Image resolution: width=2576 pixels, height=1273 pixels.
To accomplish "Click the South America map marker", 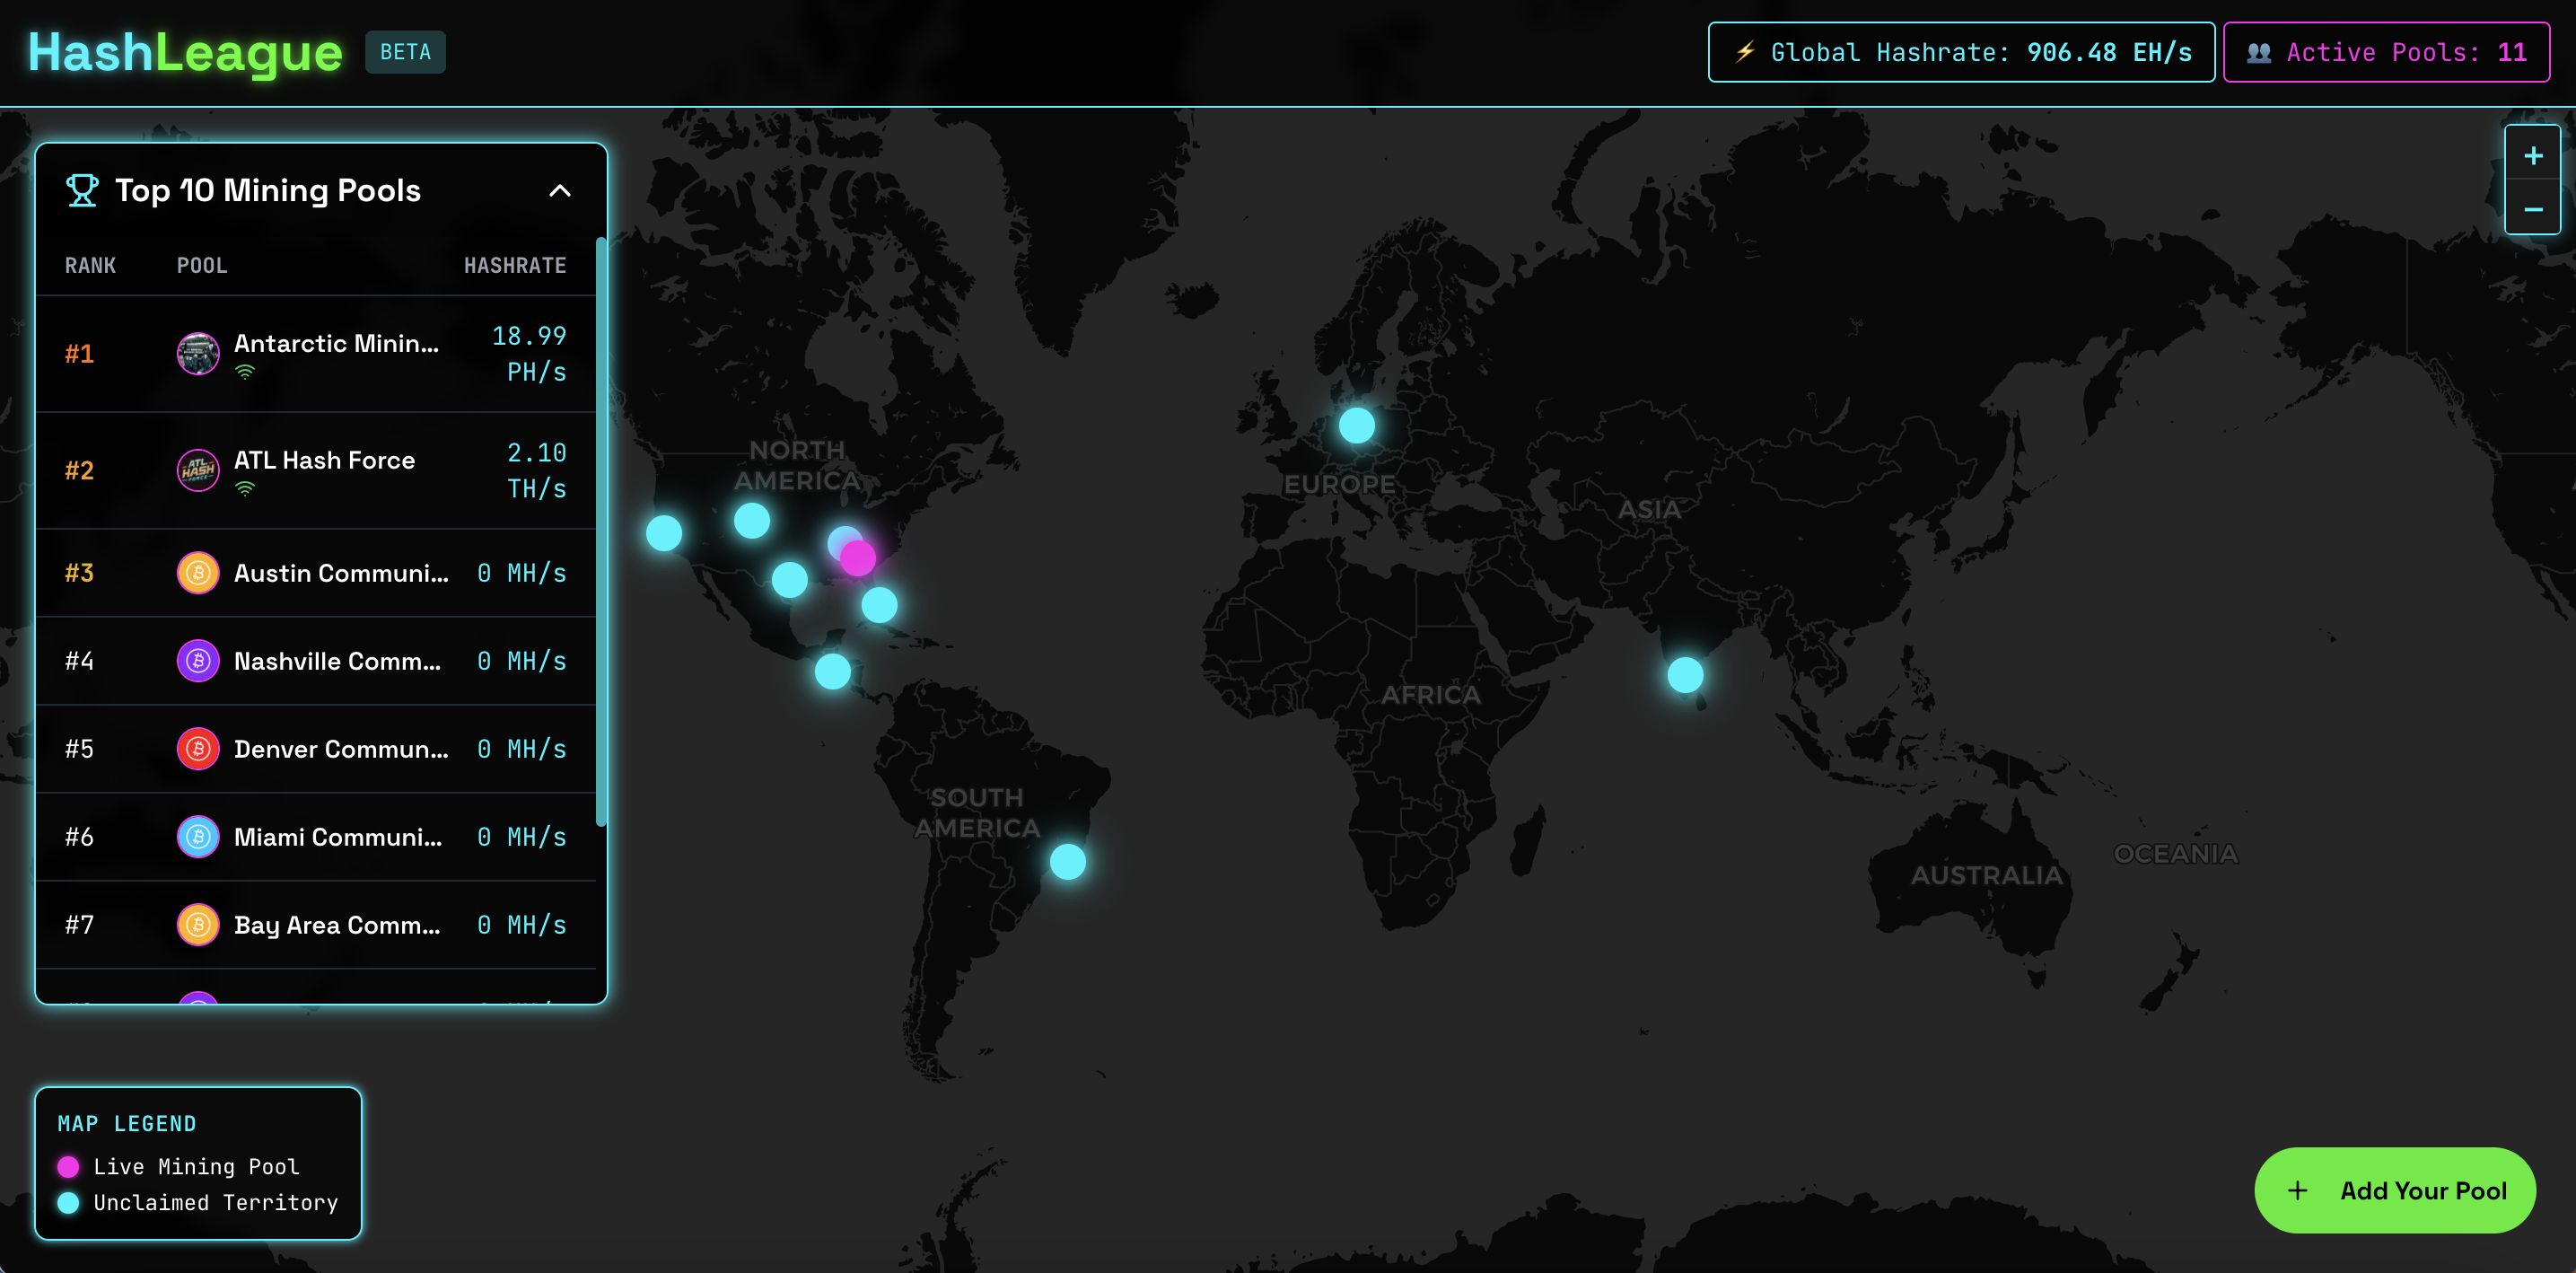I will [1067, 861].
